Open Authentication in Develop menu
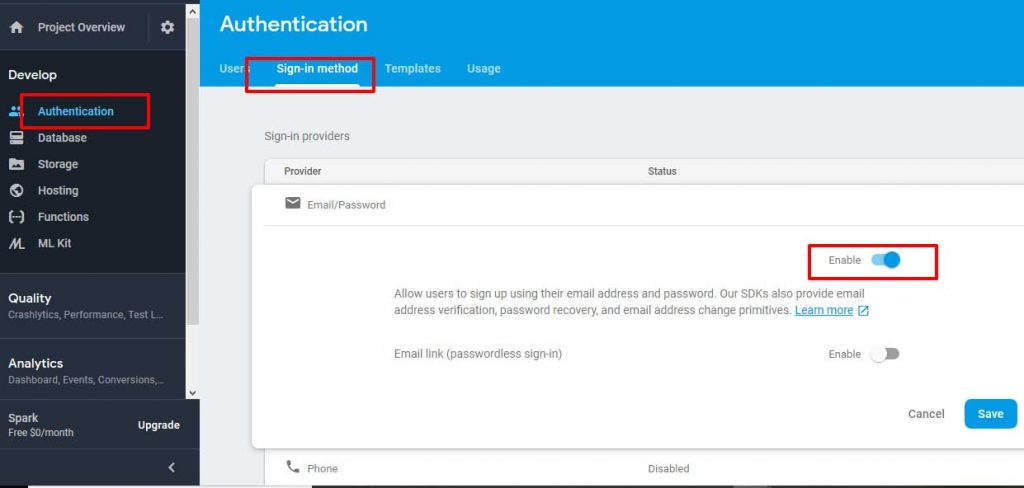The image size is (1024, 488). click(x=76, y=111)
